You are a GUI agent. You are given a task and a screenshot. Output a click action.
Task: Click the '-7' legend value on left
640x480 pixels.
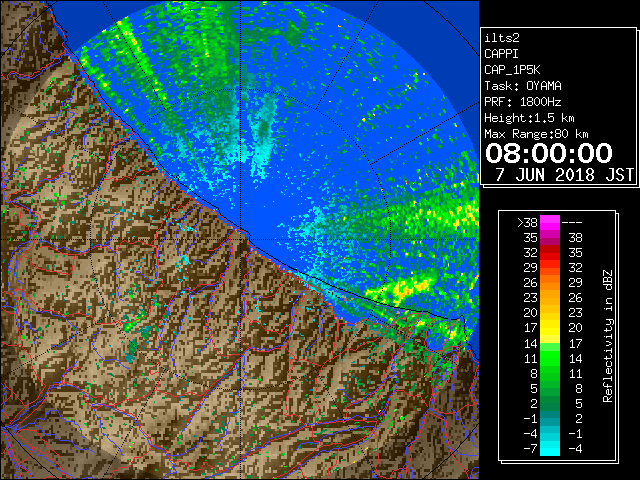click(531, 449)
